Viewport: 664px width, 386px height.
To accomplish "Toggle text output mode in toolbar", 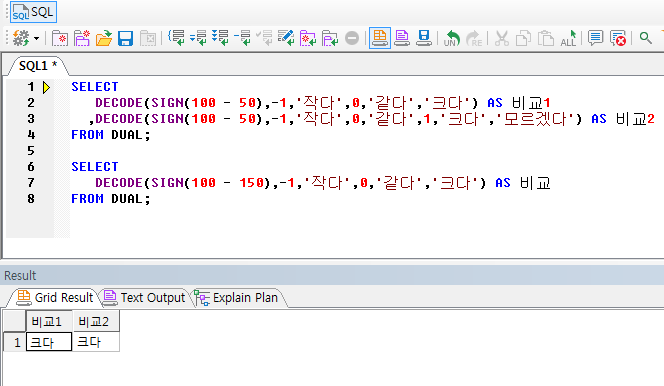I will (x=401, y=38).
